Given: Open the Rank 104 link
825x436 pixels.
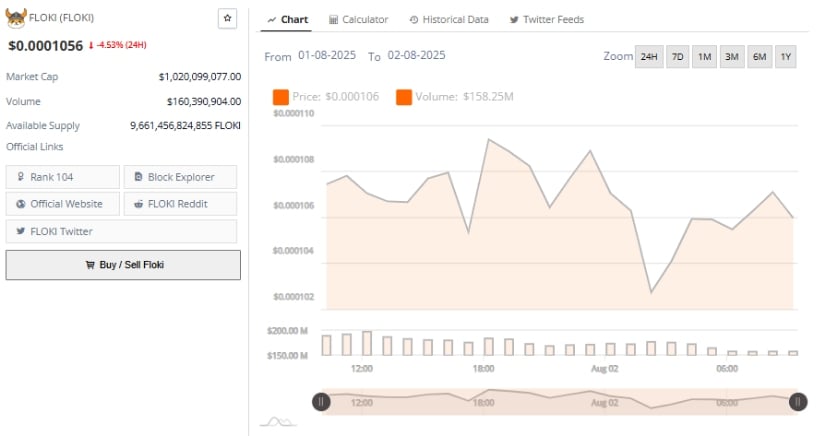Looking at the screenshot, I should [x=63, y=177].
